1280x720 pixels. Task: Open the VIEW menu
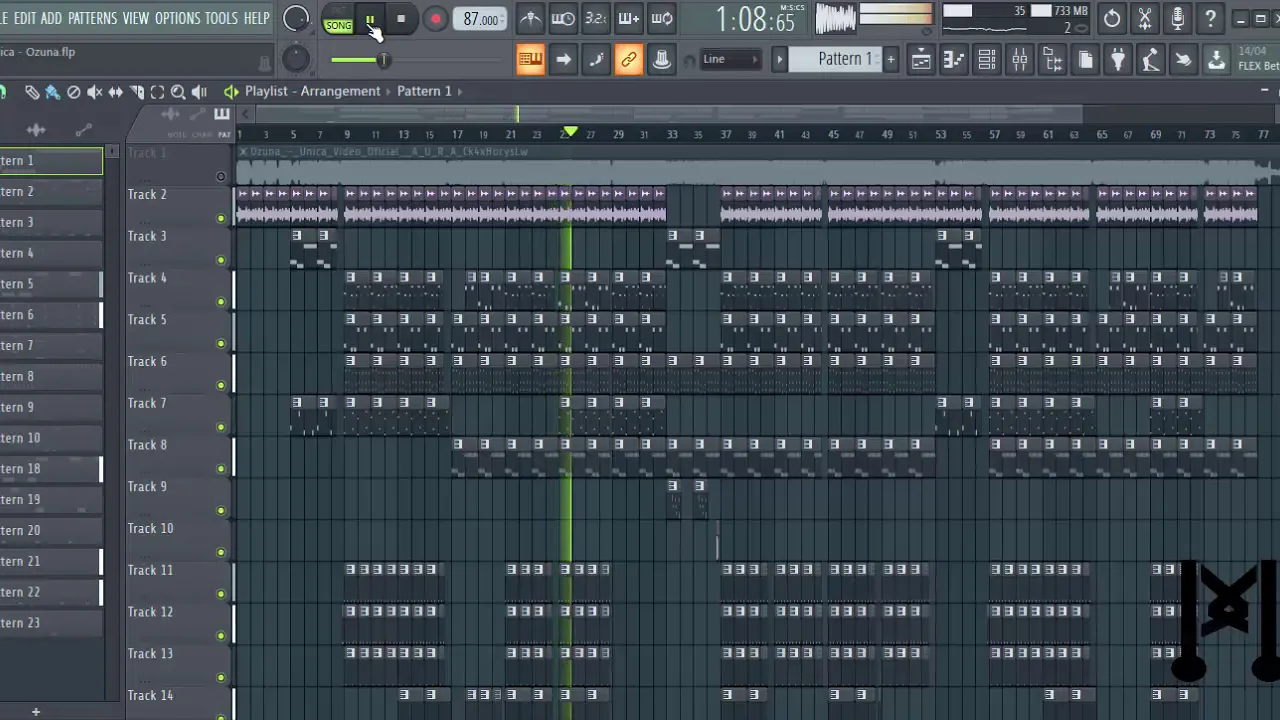[136, 18]
